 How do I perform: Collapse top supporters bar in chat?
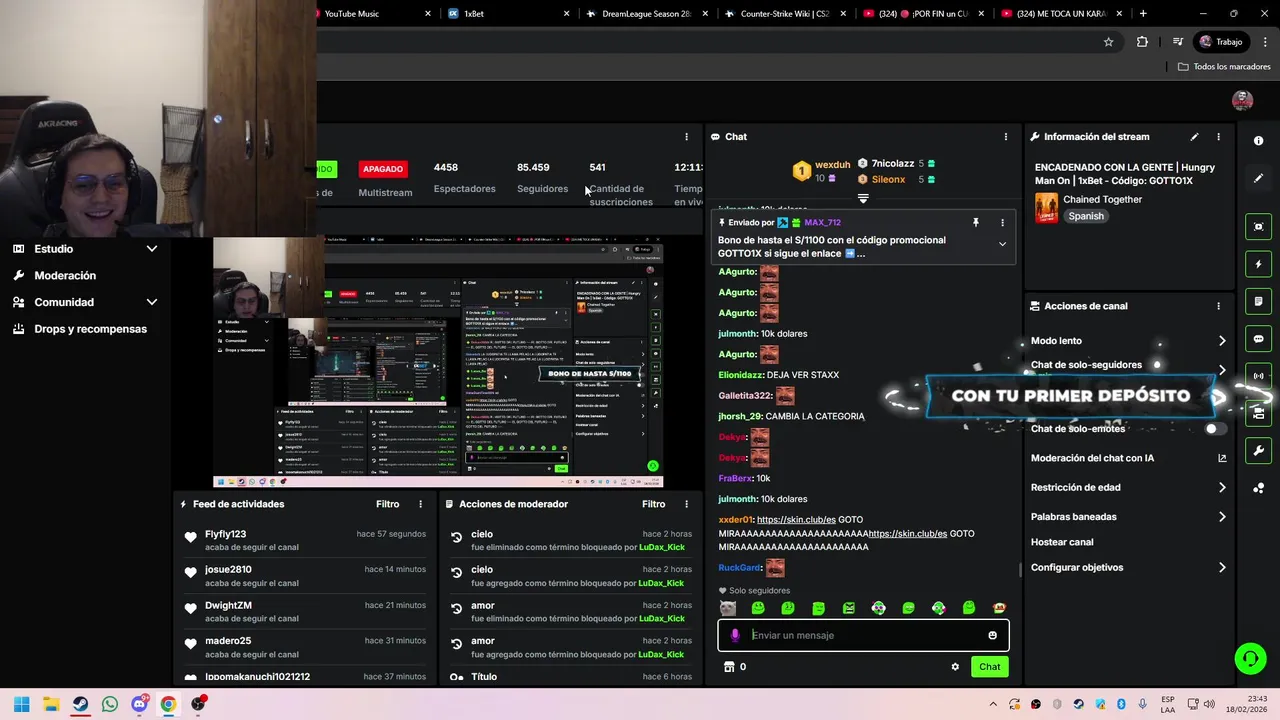863,198
